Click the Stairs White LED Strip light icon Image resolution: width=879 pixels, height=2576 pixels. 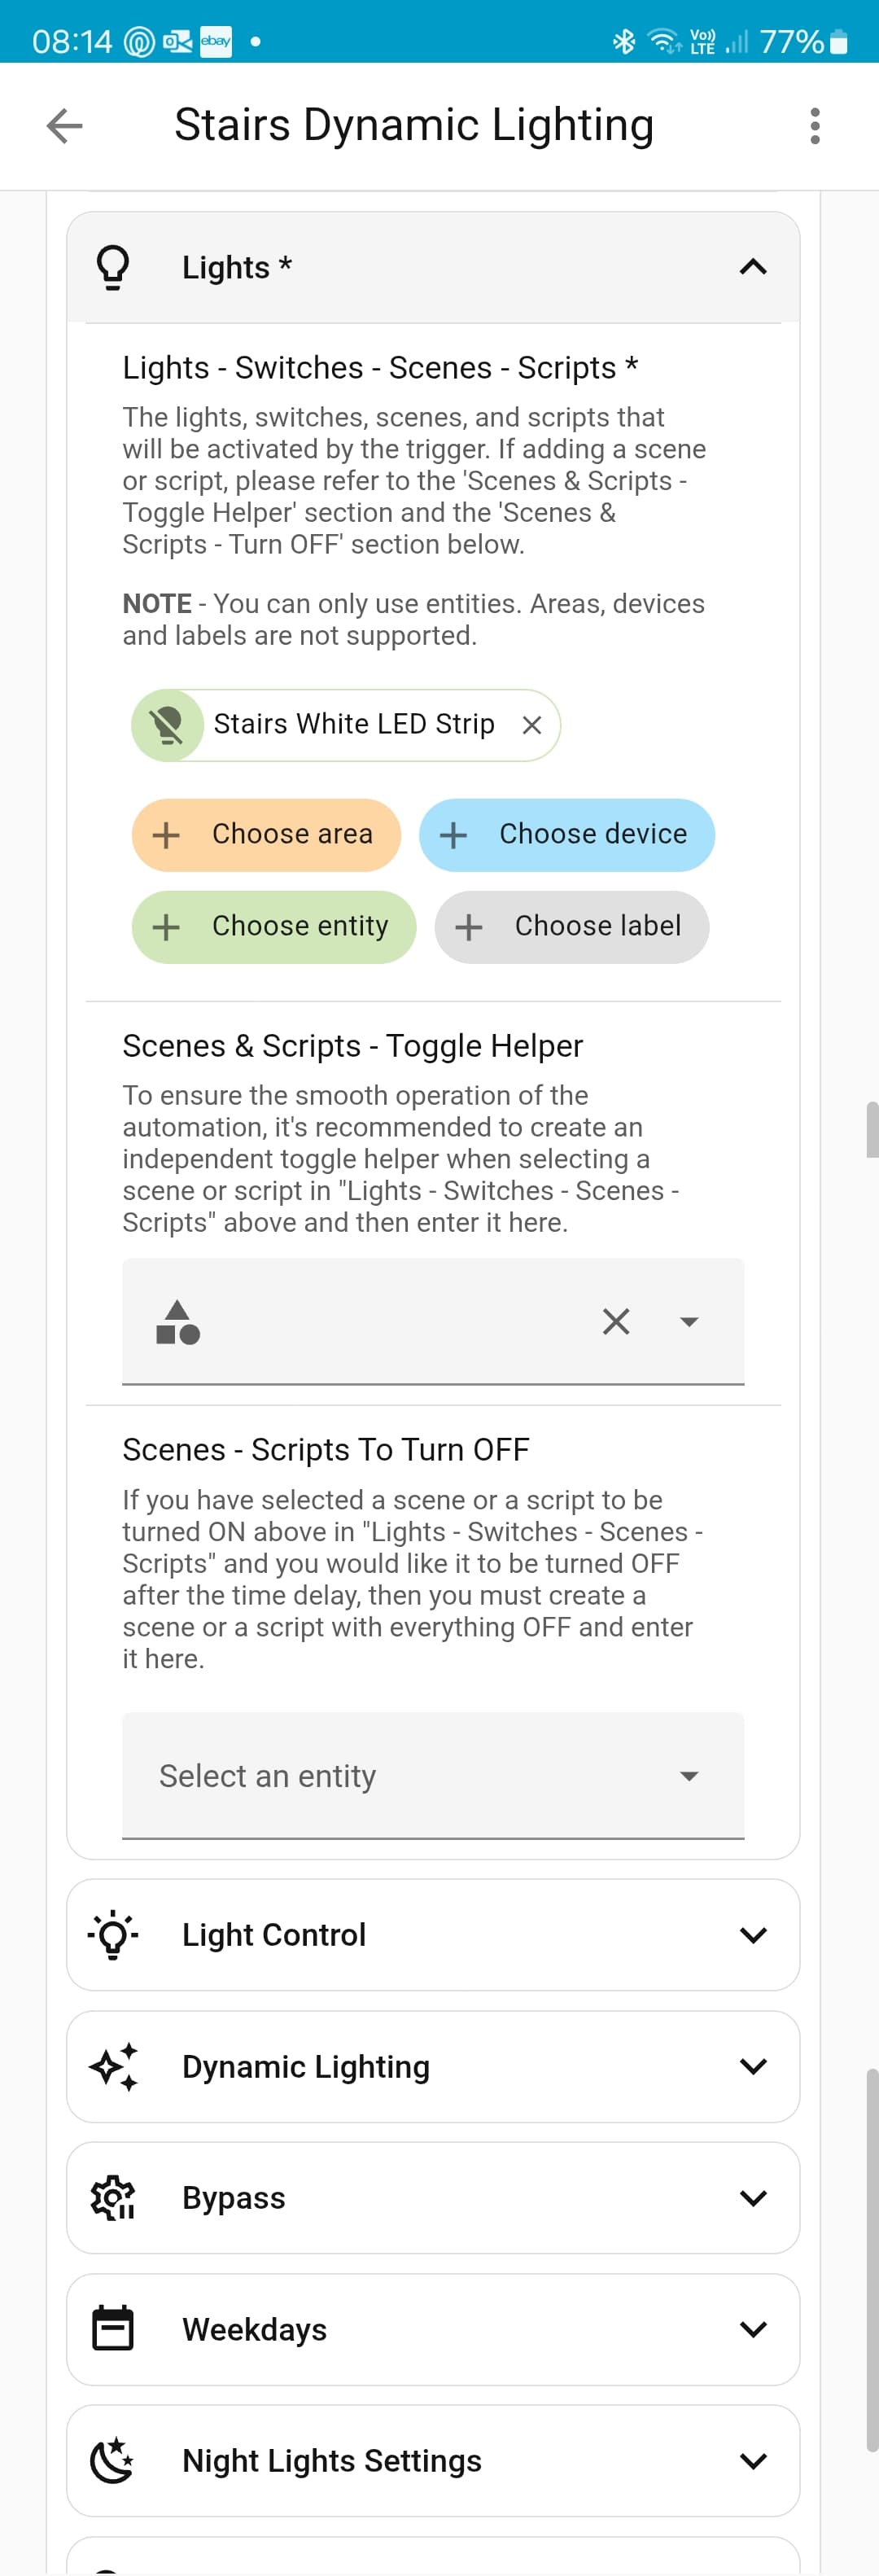168,725
